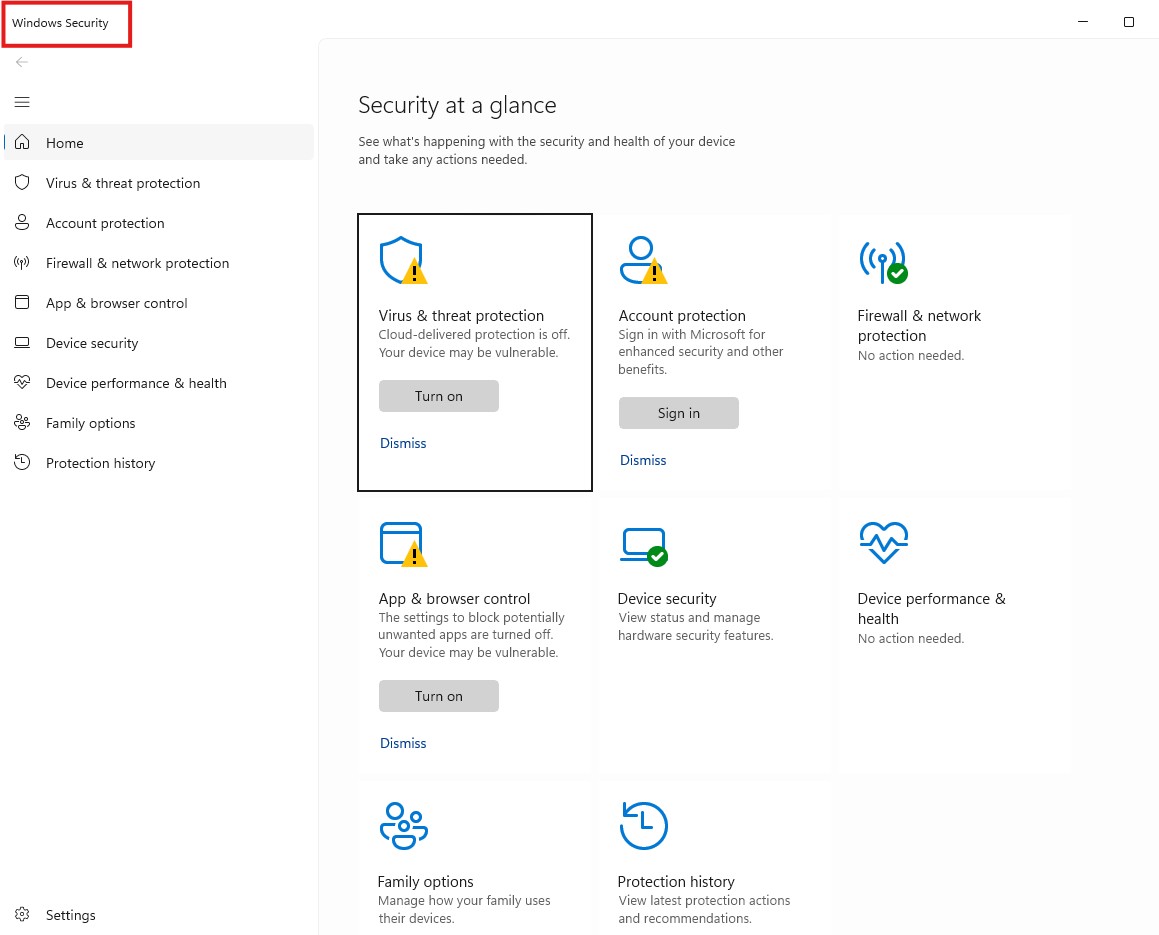Open Settings at the sidebar bottom
Image resolution: width=1159 pixels, height=935 pixels.
point(70,915)
